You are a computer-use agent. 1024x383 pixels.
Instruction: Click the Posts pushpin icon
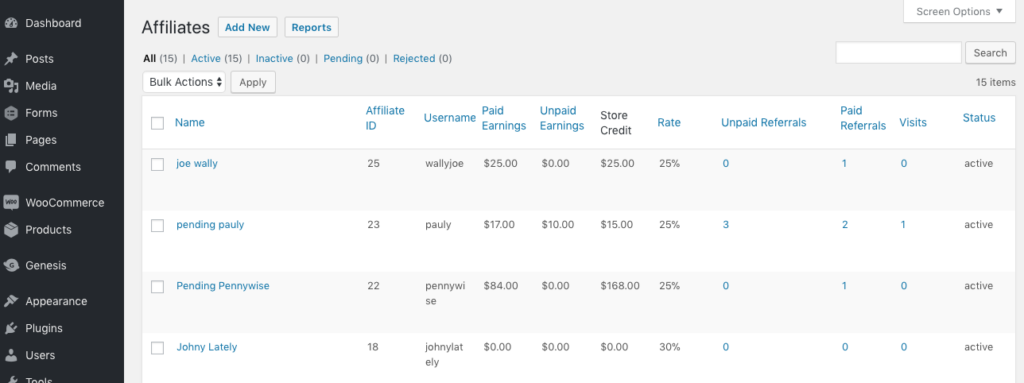(10, 59)
